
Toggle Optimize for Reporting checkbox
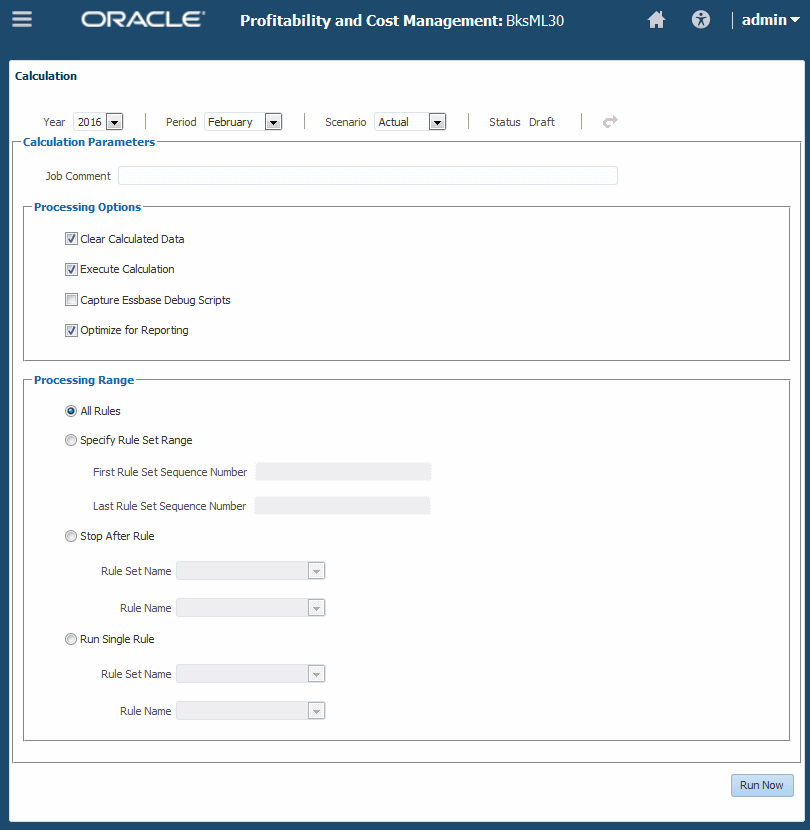71,330
